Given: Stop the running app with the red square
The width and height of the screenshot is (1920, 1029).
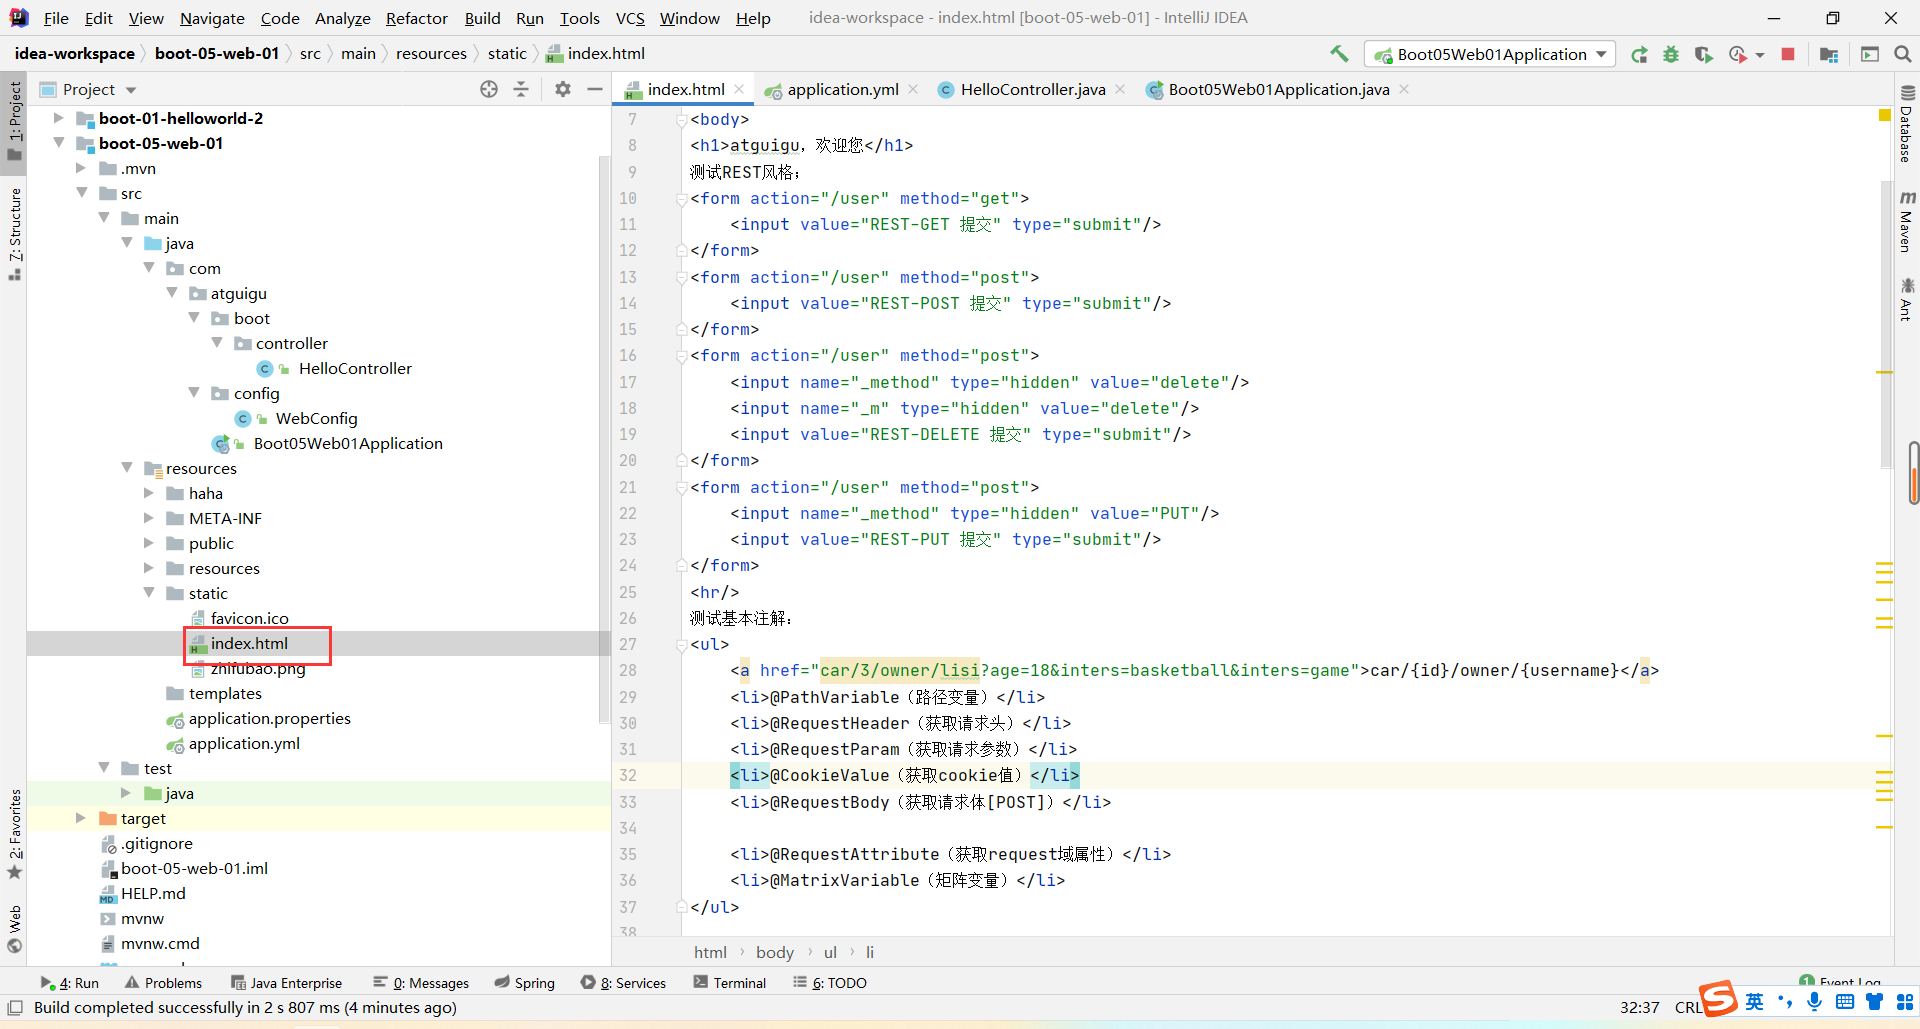Looking at the screenshot, I should click(x=1788, y=54).
